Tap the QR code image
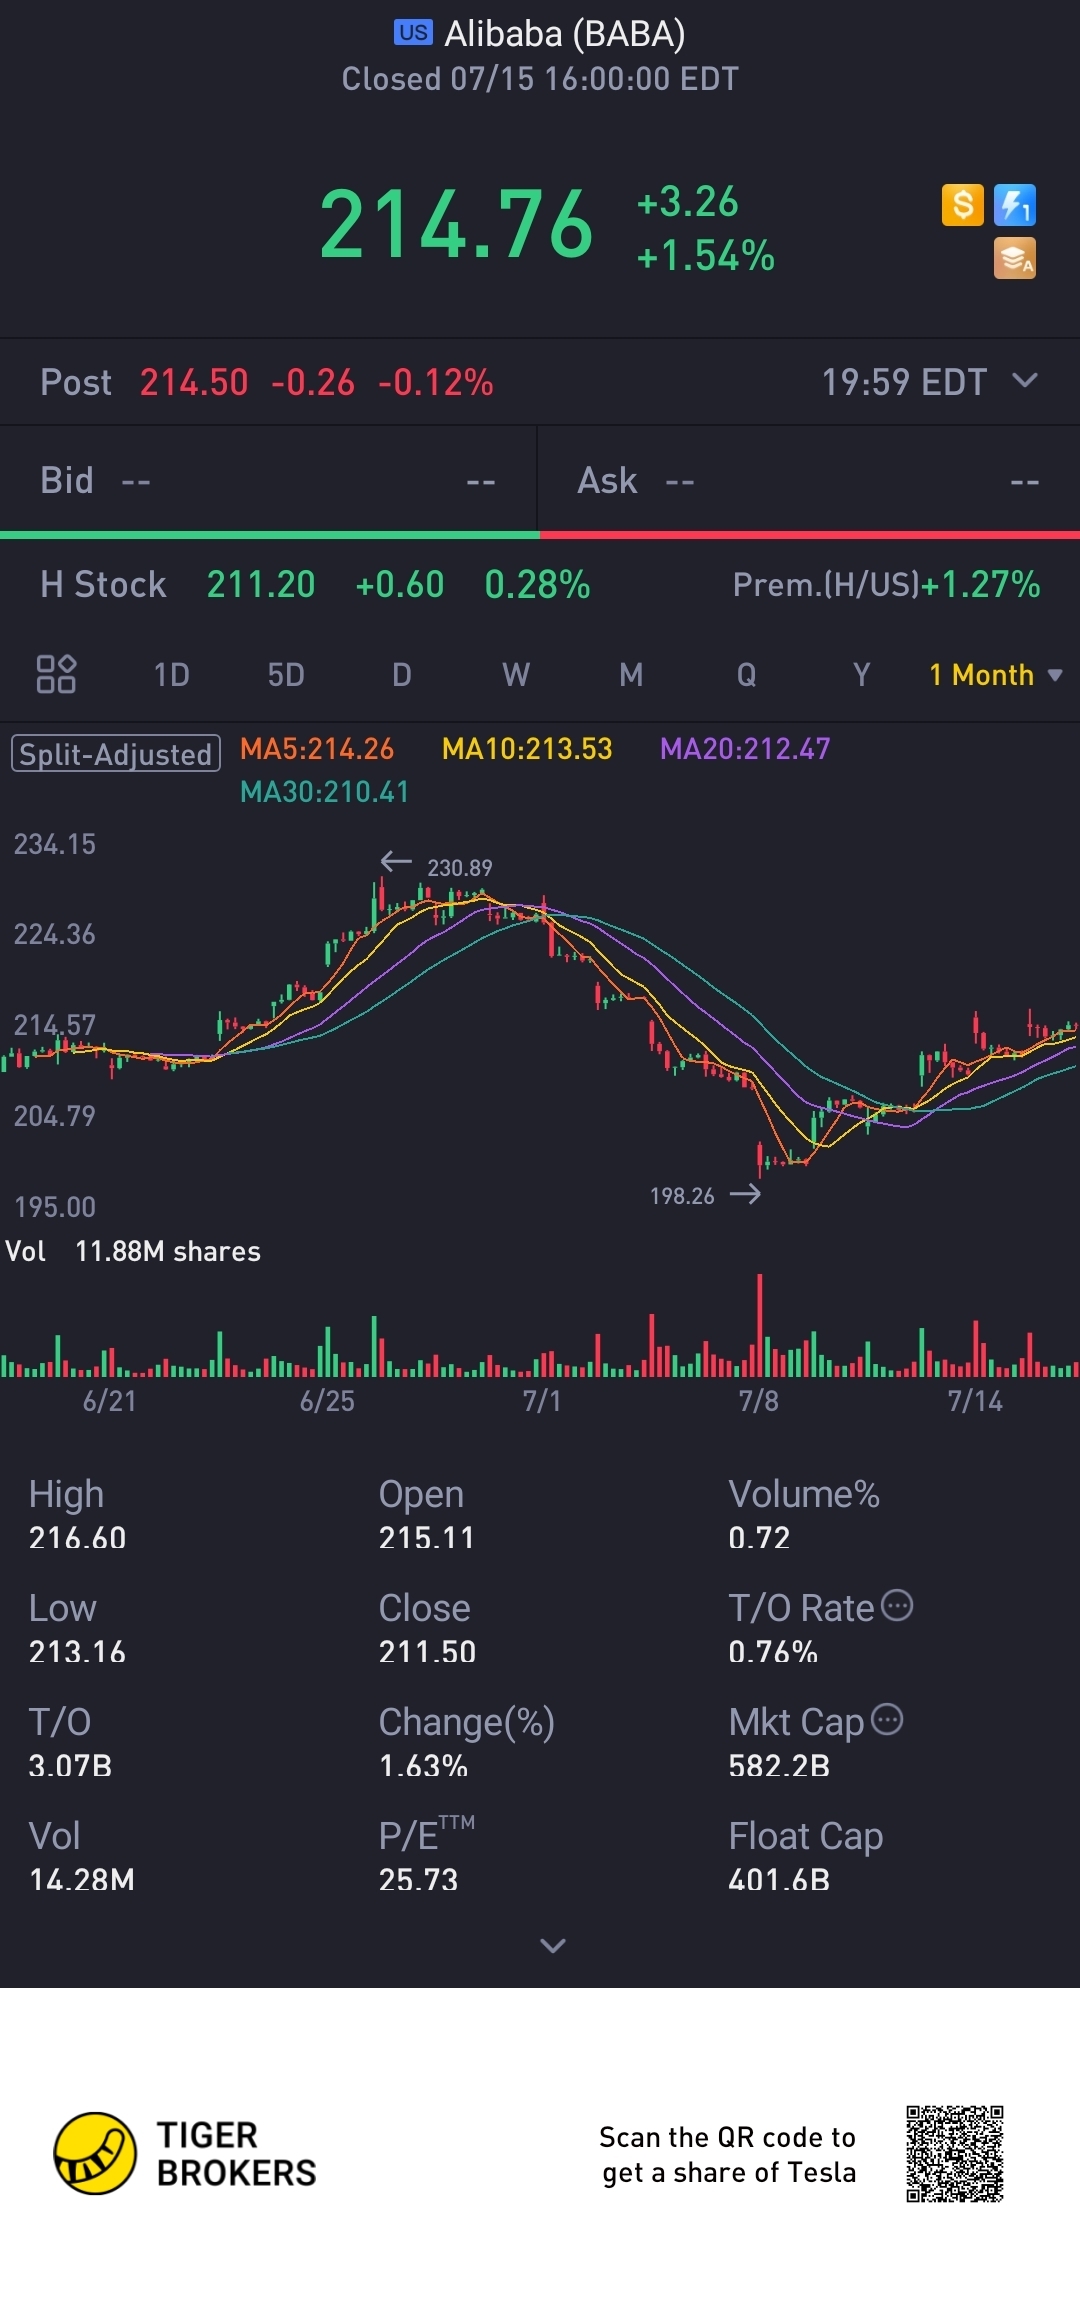This screenshot has height=2320, width=1080. pyautogui.click(x=955, y=2153)
